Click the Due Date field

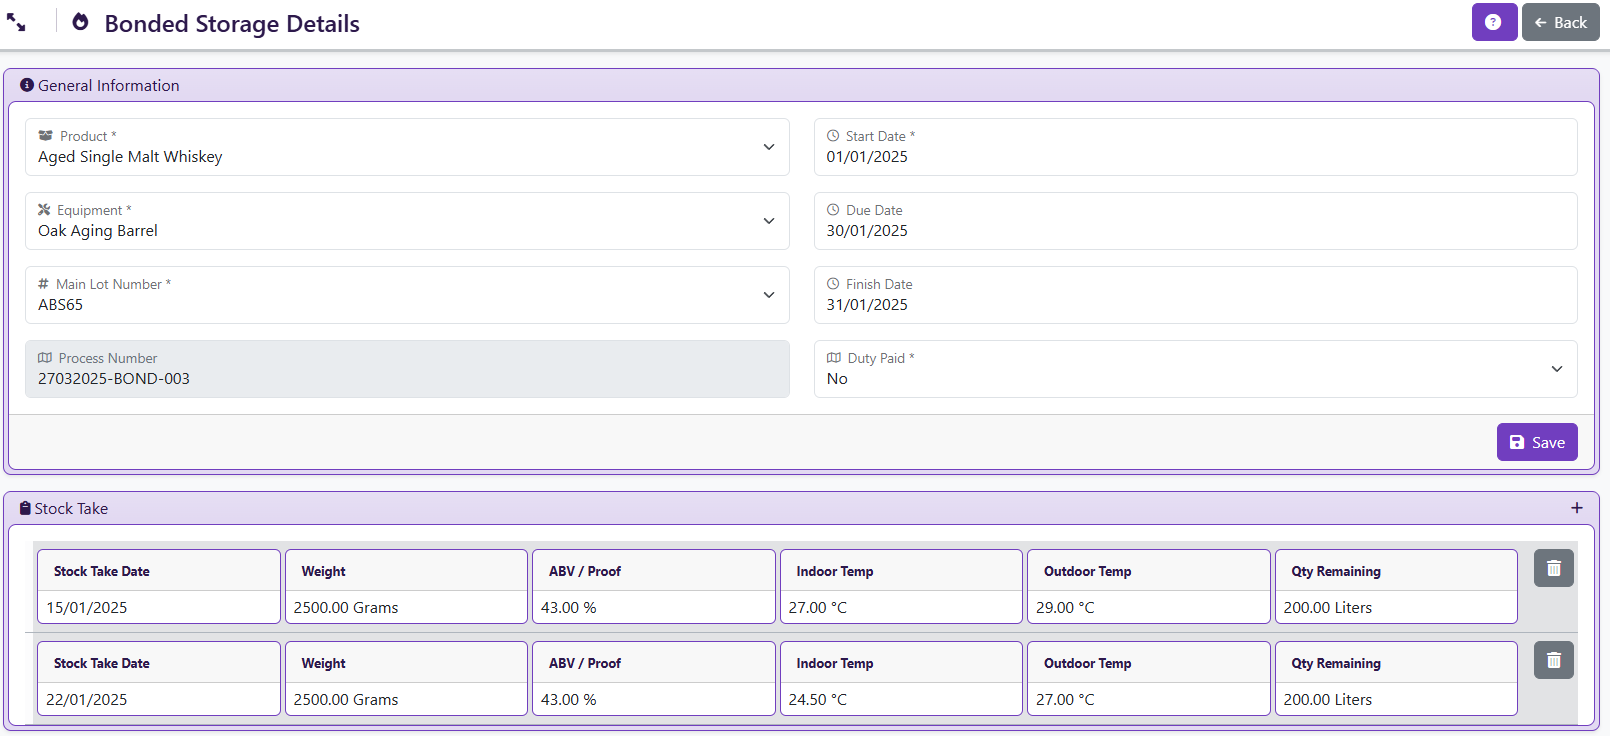[1195, 231]
